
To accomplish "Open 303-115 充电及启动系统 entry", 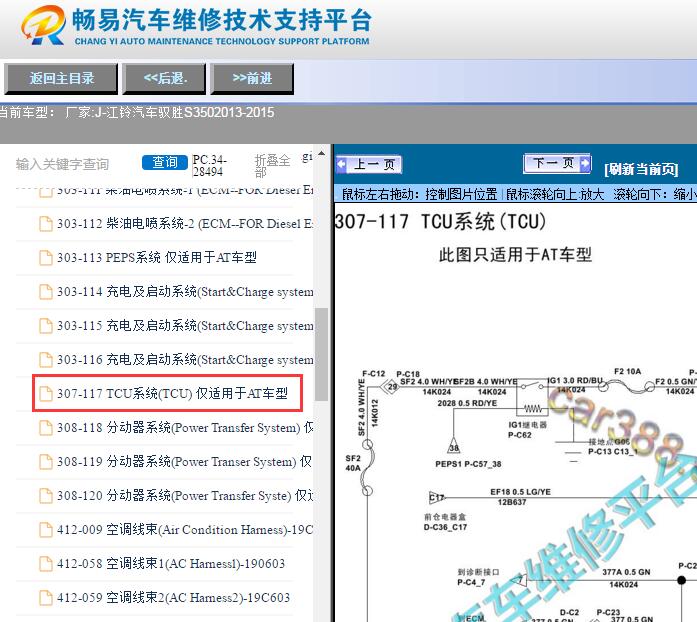I will (x=185, y=326).
